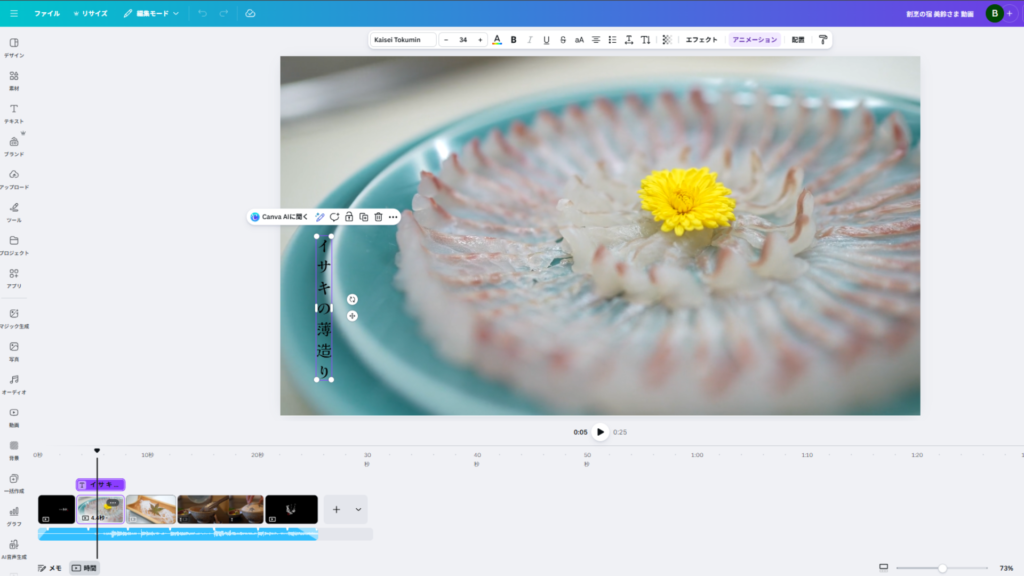Open the テキスト panel in the sidebar
Image resolution: width=1024 pixels, height=576 pixels.
point(14,113)
